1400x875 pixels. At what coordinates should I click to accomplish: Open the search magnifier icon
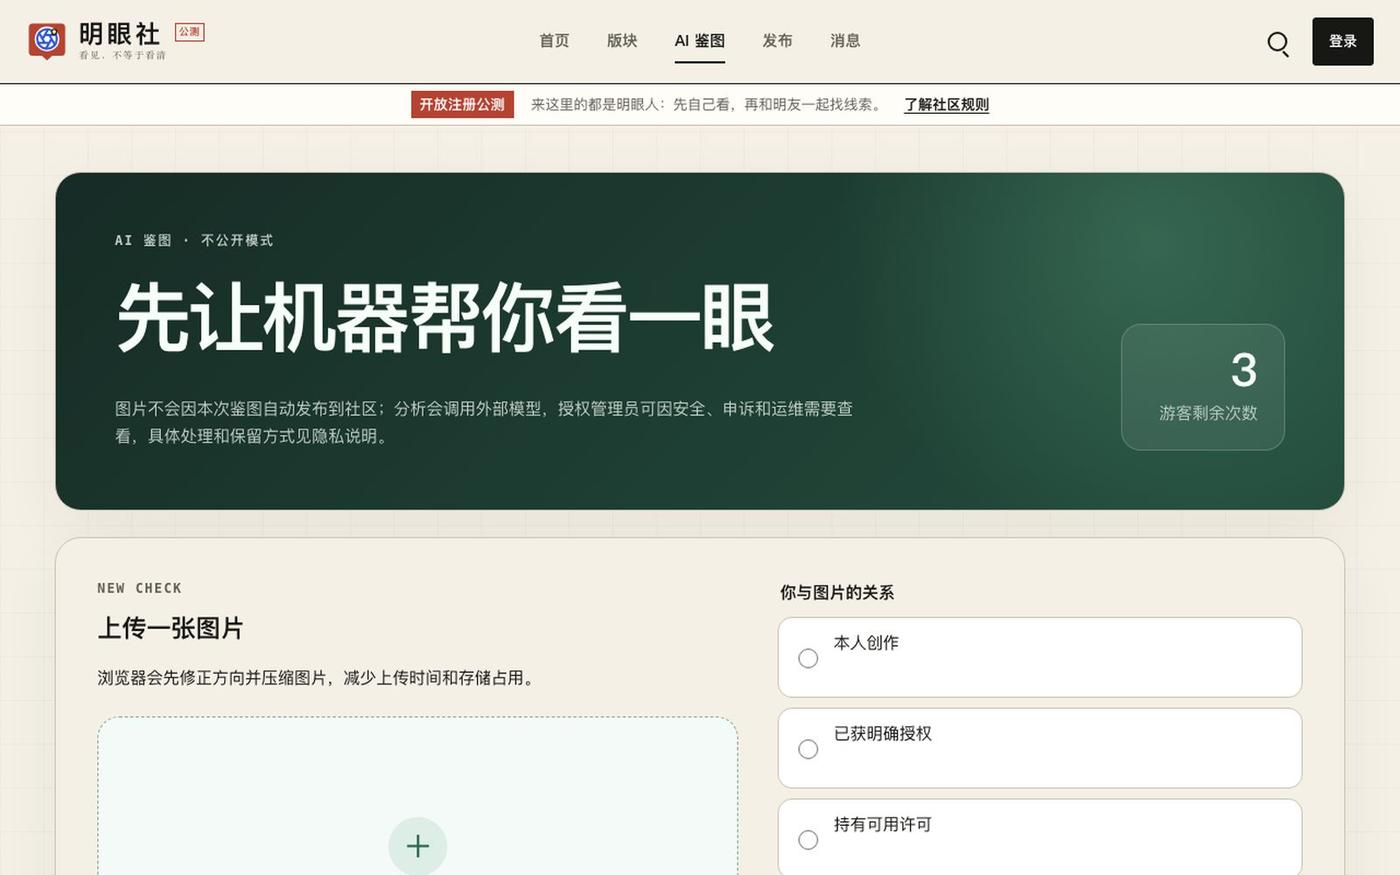[x=1278, y=43]
